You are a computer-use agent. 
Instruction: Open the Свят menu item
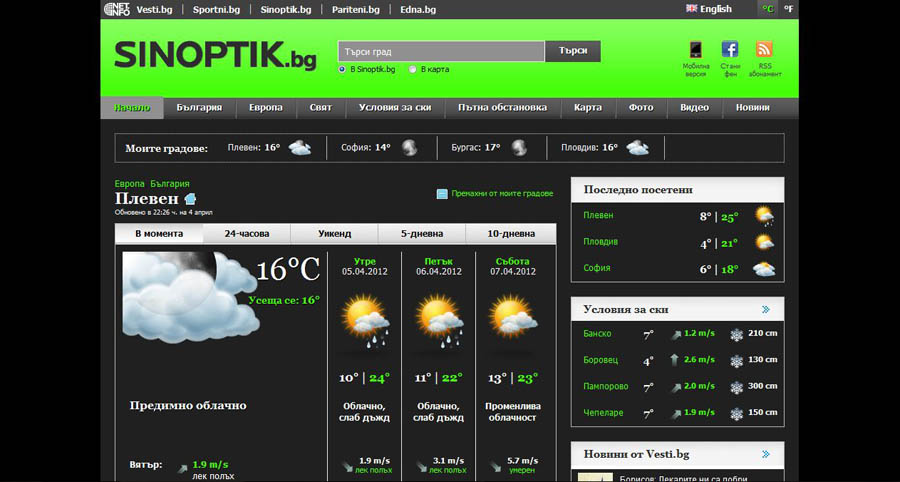pos(321,108)
